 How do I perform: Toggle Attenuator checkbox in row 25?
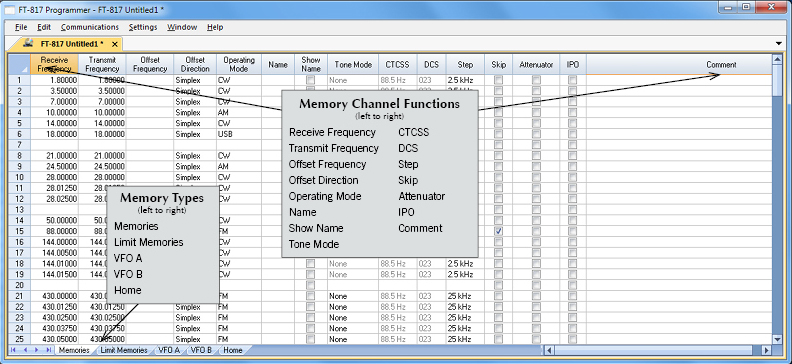click(x=536, y=339)
